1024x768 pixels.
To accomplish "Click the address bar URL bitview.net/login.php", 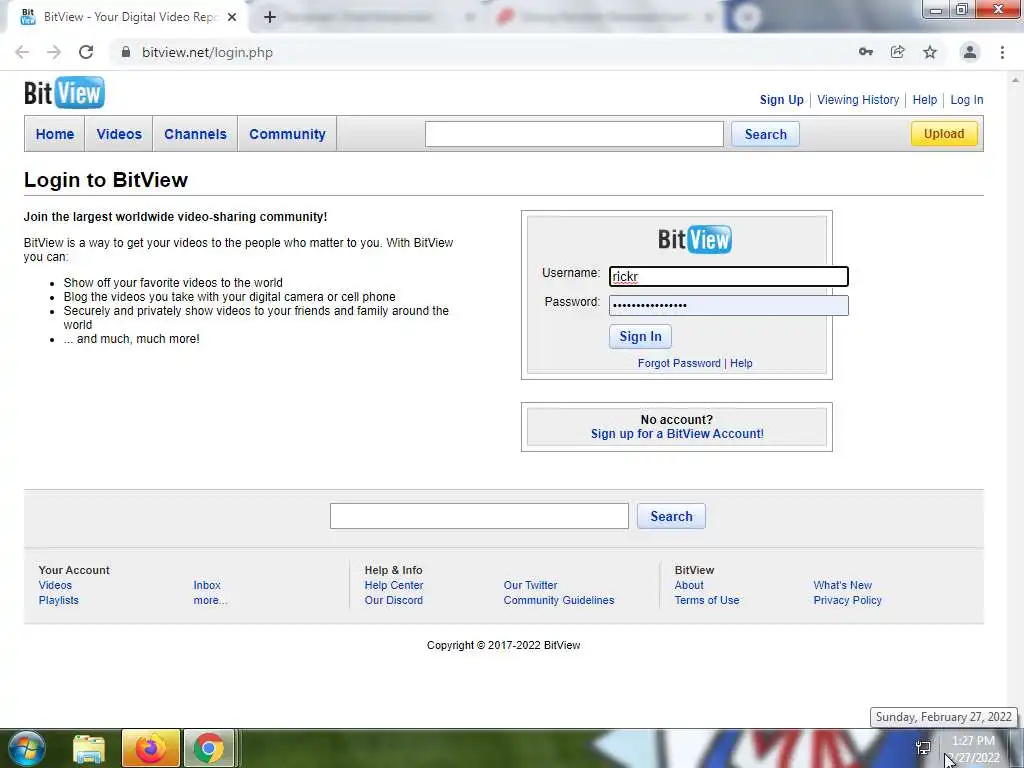I will click(x=207, y=52).
